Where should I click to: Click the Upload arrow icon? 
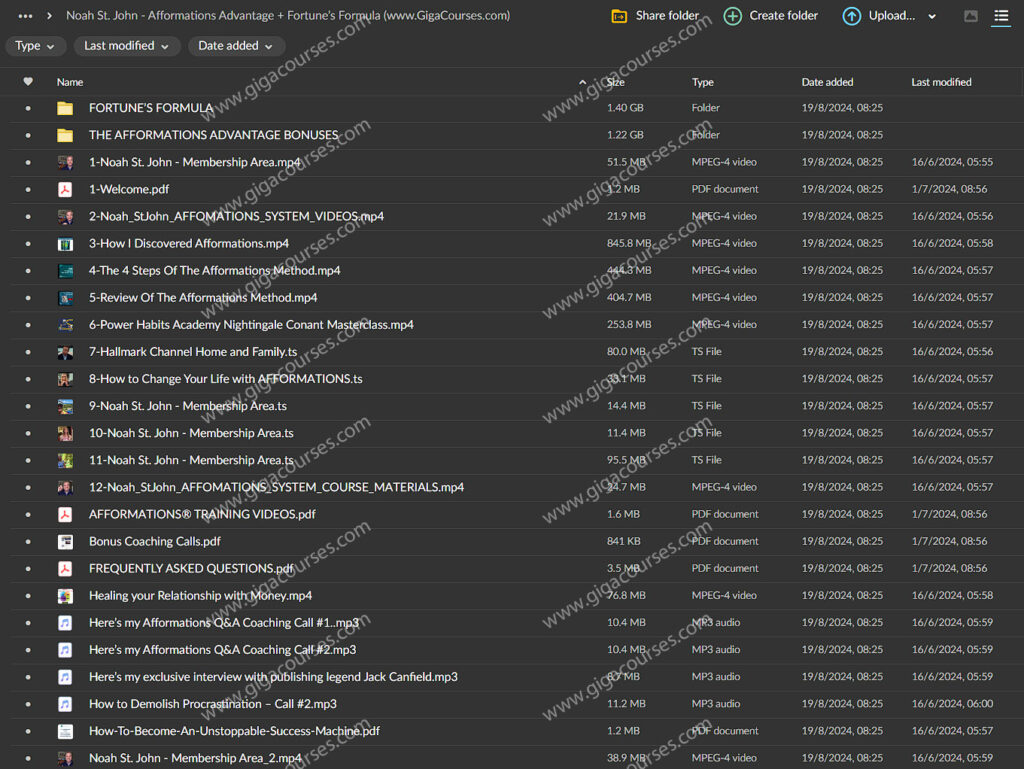coord(851,16)
